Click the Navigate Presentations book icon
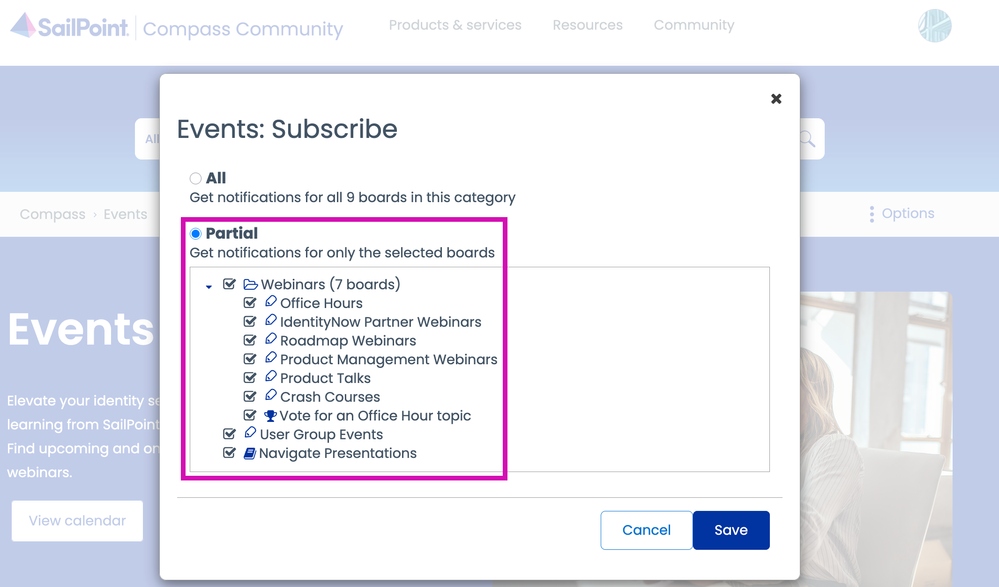The height and width of the screenshot is (587, 999). pos(250,453)
